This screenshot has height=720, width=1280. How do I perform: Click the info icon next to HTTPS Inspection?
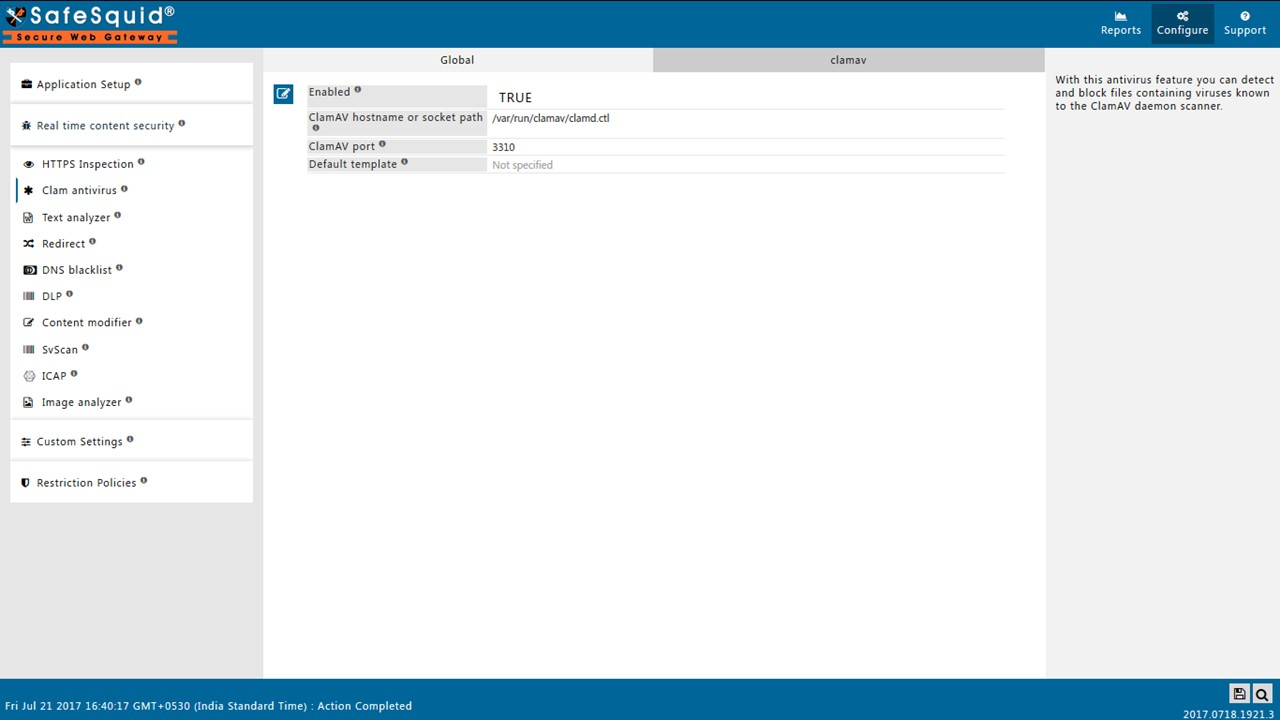141,161
